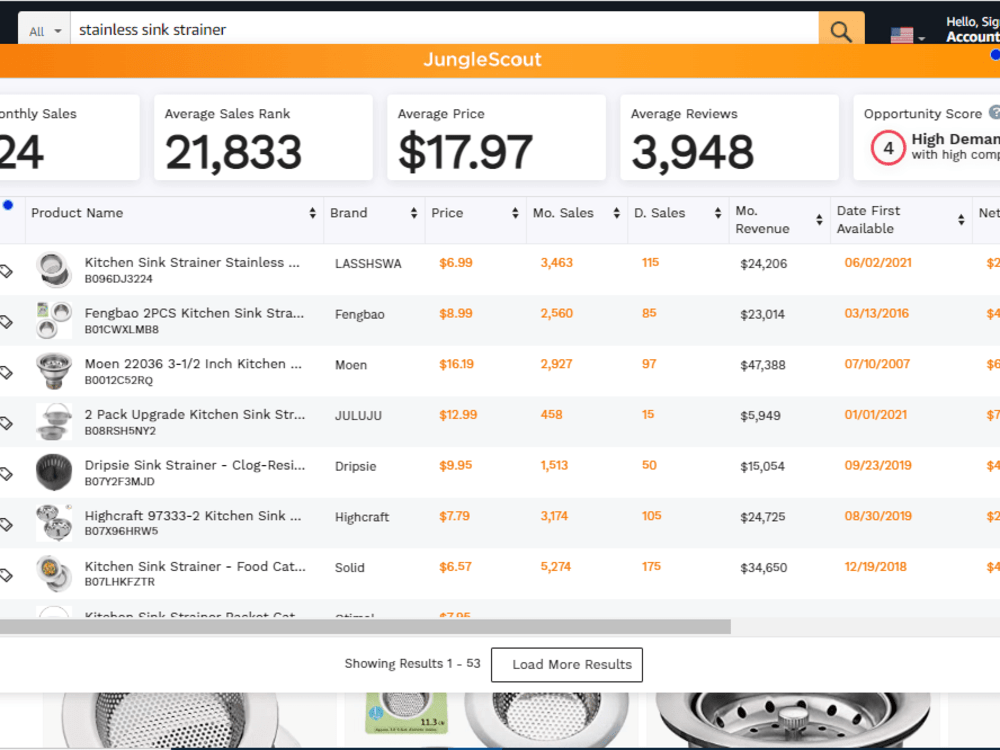Click the horizontal scrollbar under the table
The image size is (1000, 750).
pyautogui.click(x=365, y=626)
